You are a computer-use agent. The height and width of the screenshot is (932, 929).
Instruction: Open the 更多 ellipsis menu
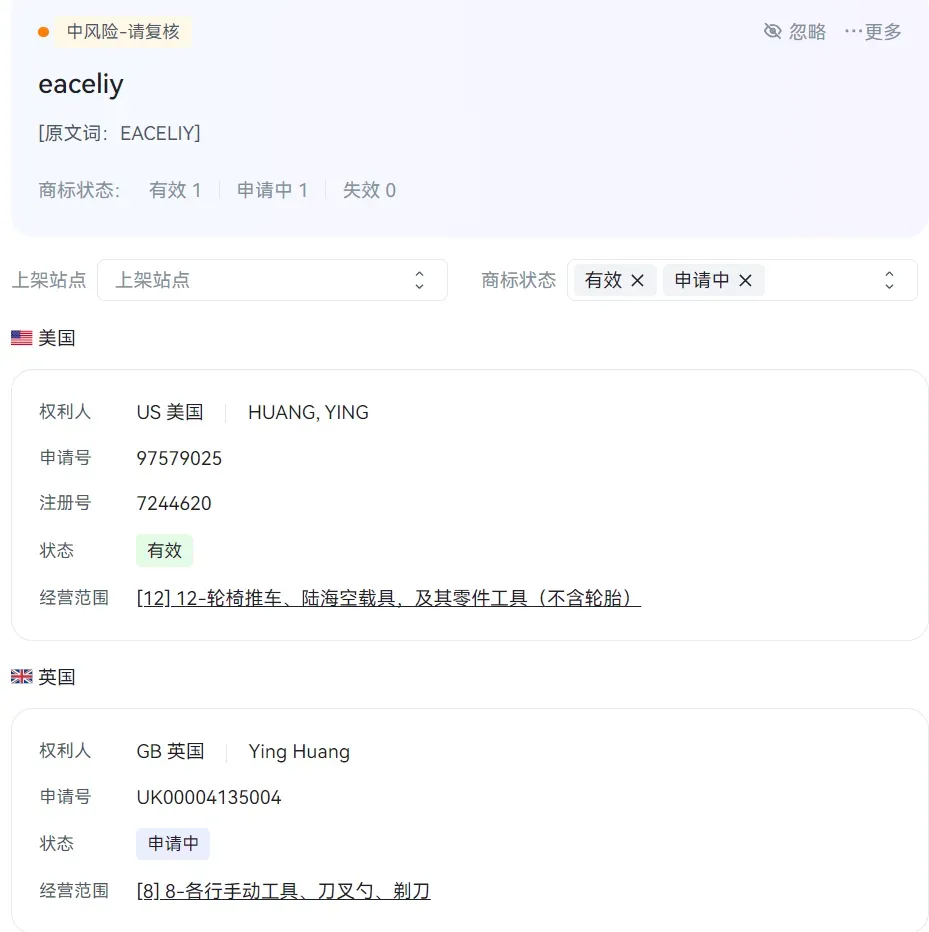pos(873,32)
